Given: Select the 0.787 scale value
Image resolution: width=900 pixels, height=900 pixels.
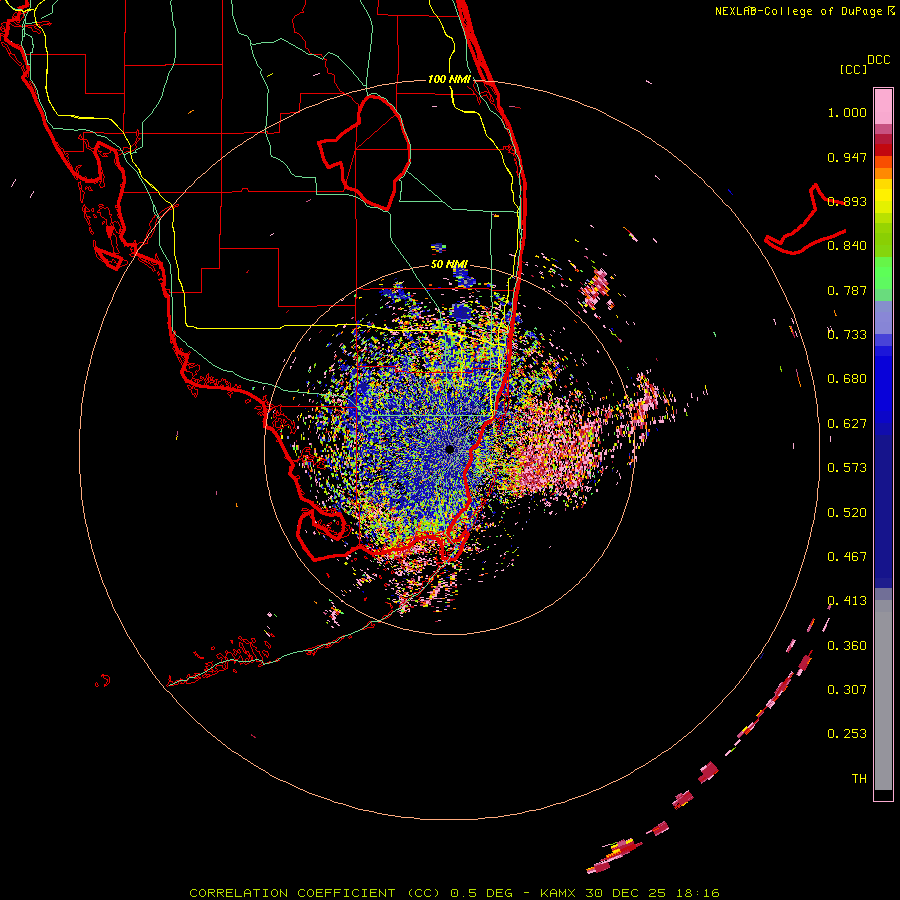Looking at the screenshot, I should [847, 290].
